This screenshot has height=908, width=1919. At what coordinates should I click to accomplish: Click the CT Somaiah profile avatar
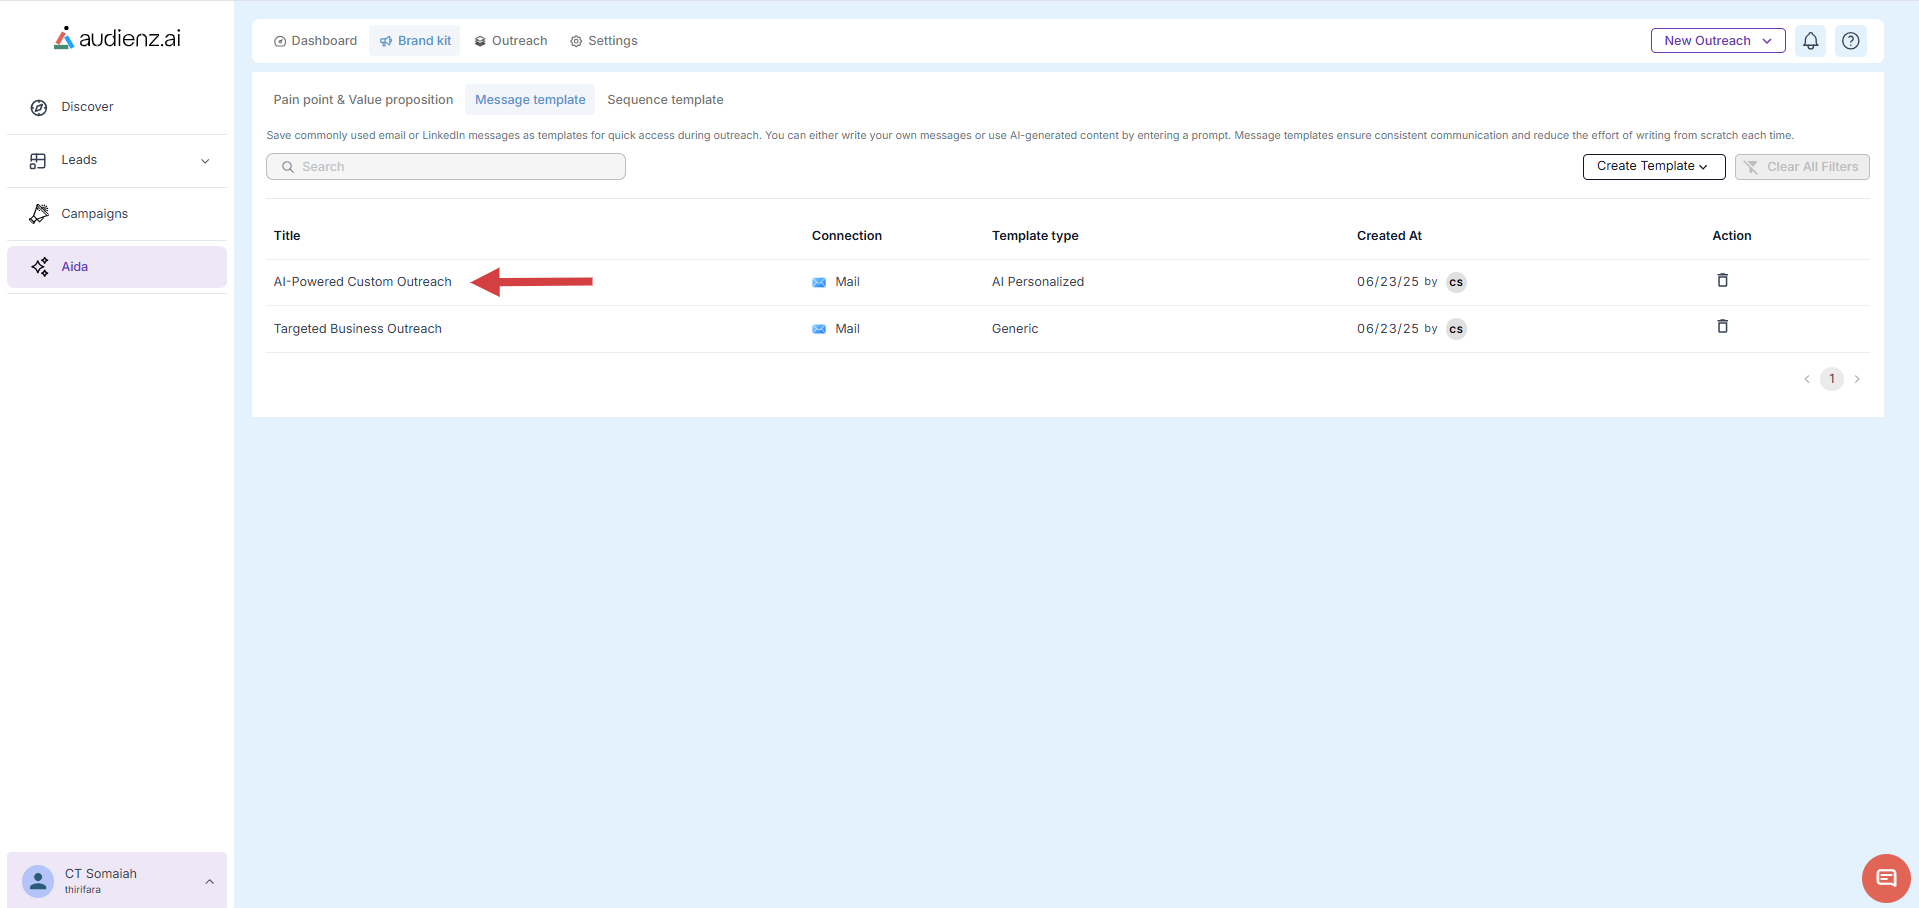[38, 881]
